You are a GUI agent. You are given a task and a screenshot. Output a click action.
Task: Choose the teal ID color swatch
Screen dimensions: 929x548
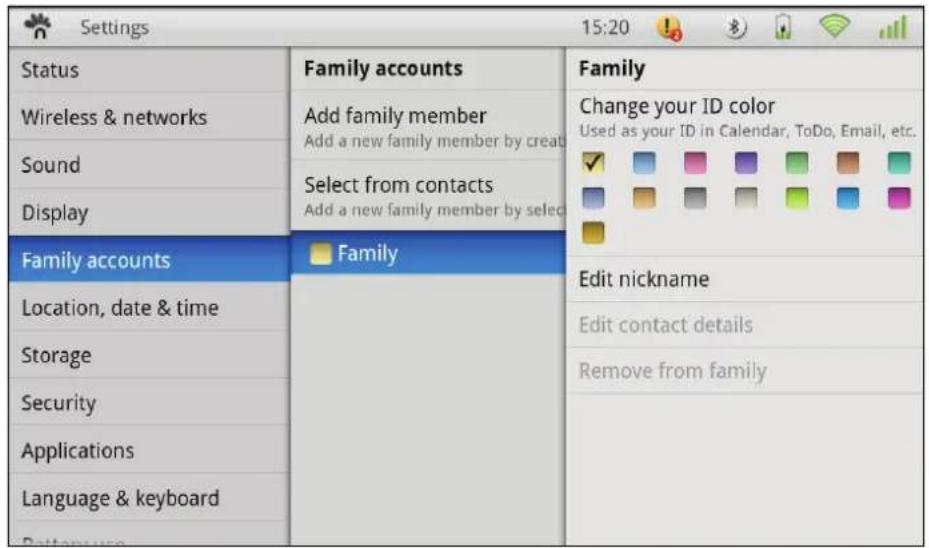[899, 162]
